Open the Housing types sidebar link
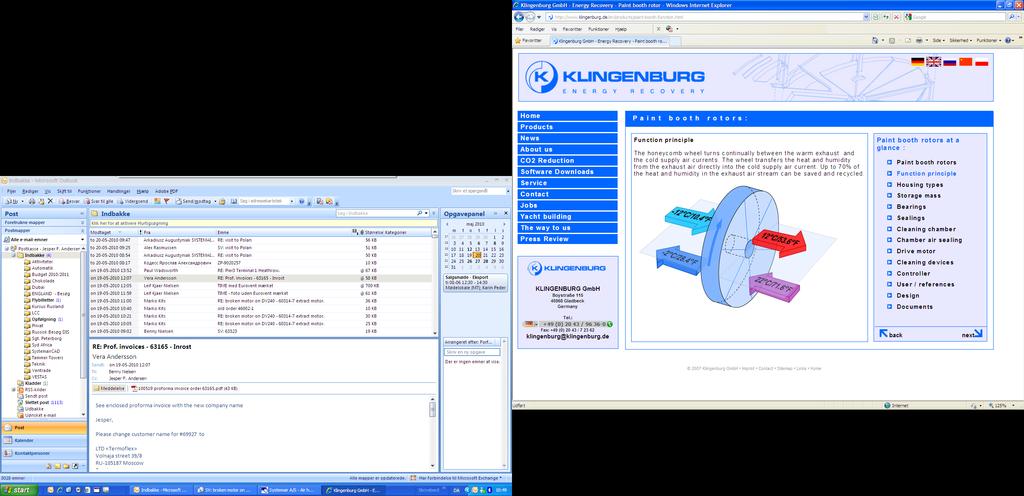 [x=919, y=185]
